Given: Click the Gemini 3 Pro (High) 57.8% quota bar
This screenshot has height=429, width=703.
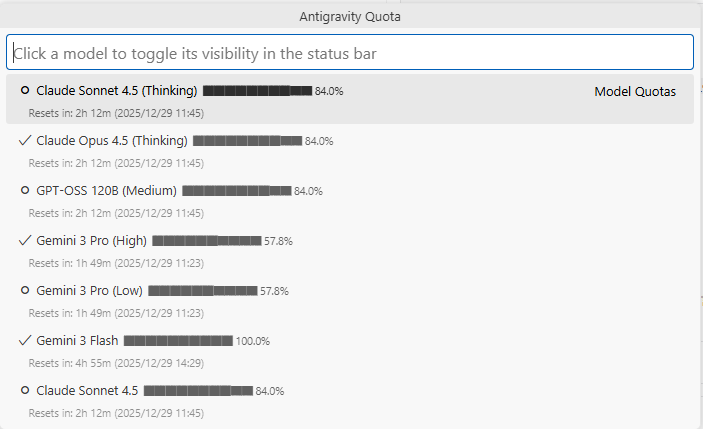Looking at the screenshot, I should (207, 241).
